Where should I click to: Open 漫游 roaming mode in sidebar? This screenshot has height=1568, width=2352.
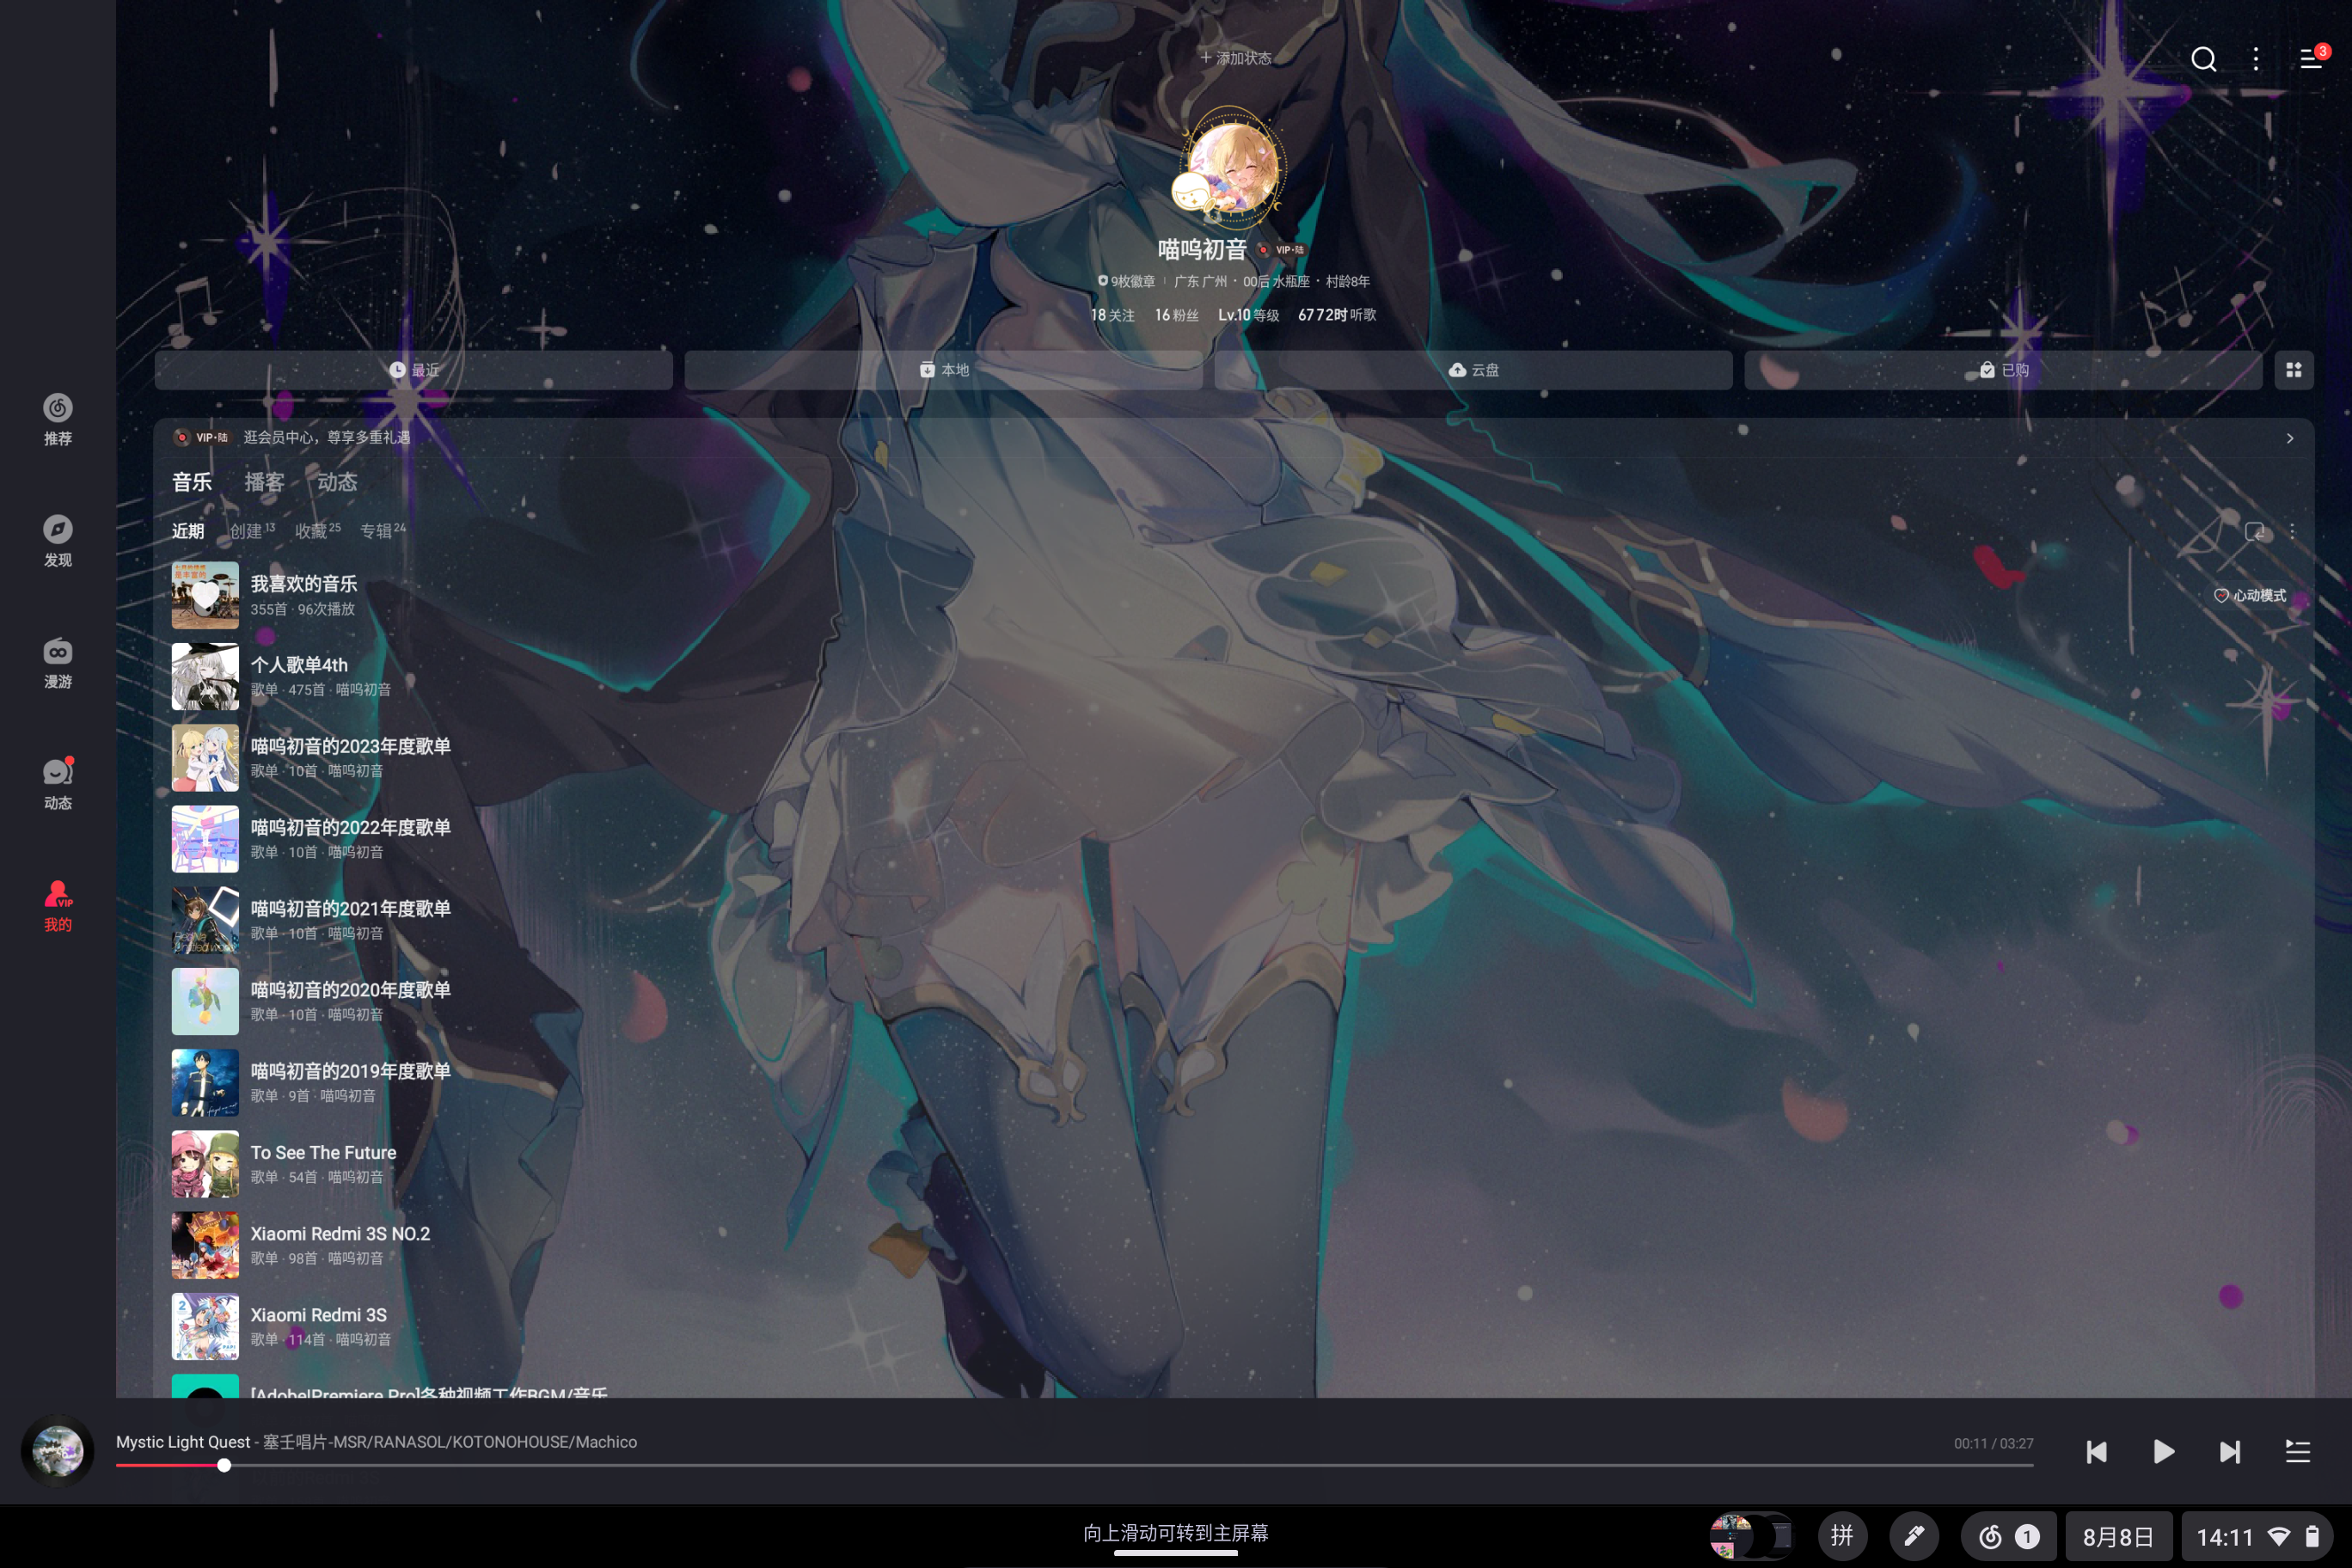point(57,663)
